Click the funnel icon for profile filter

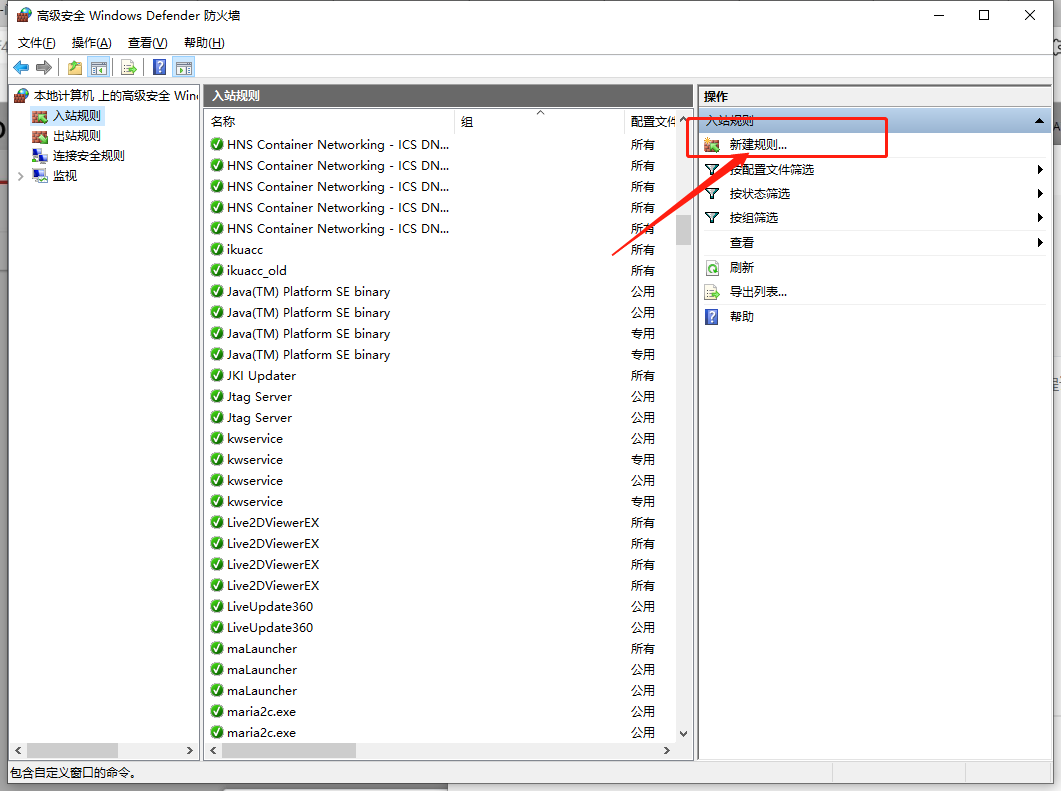[712, 169]
